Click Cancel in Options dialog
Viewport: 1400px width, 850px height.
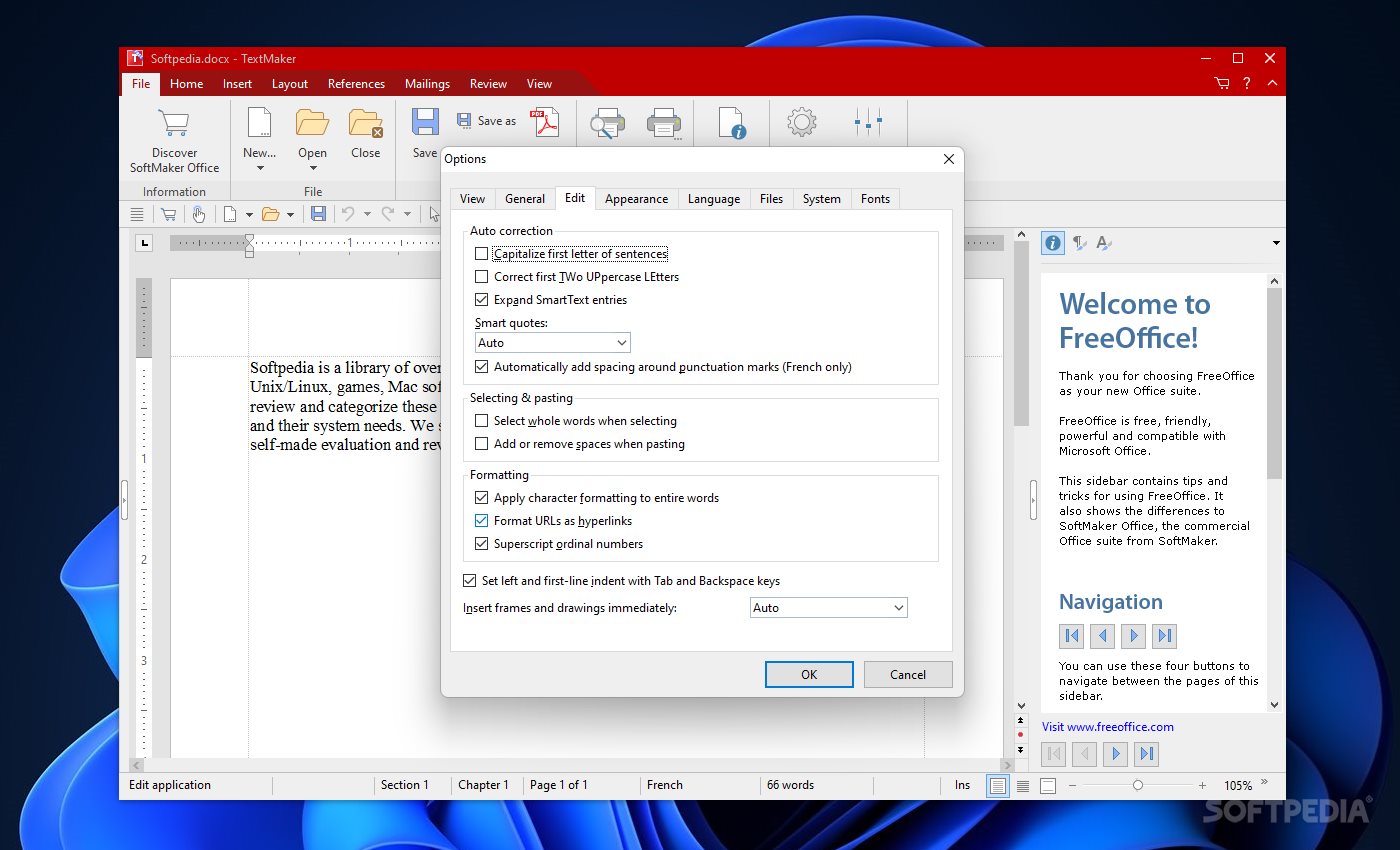(908, 675)
